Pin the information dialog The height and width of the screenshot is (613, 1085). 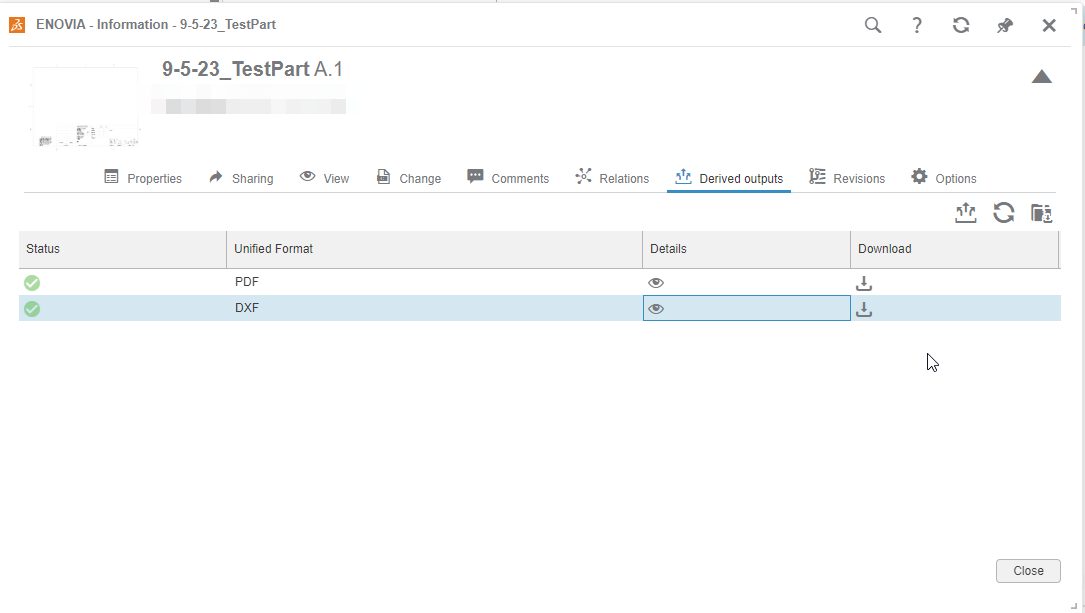tap(1005, 25)
